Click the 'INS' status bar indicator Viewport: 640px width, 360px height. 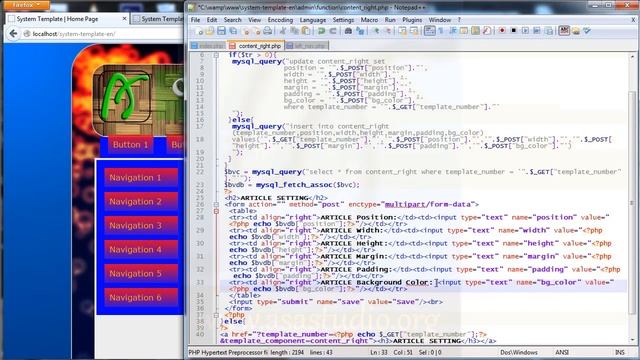(x=620, y=352)
